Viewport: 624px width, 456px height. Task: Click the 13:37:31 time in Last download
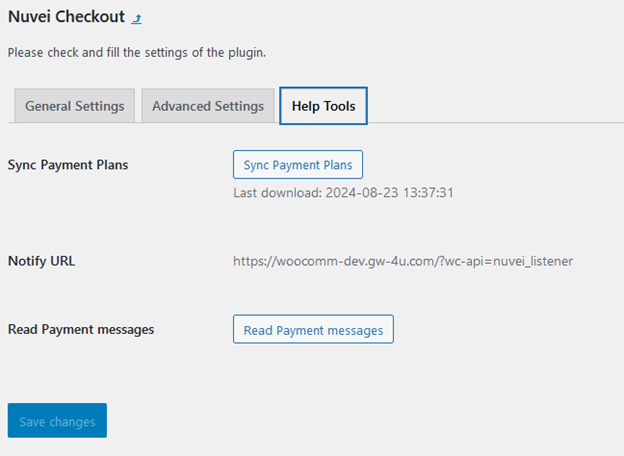[x=426, y=192]
